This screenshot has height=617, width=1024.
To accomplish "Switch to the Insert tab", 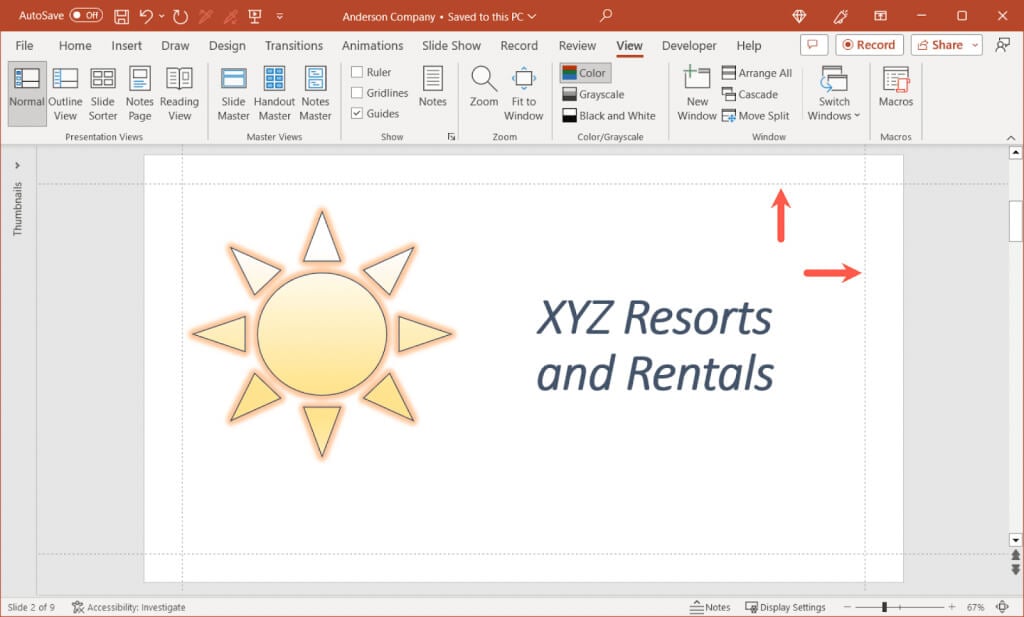I will point(126,46).
